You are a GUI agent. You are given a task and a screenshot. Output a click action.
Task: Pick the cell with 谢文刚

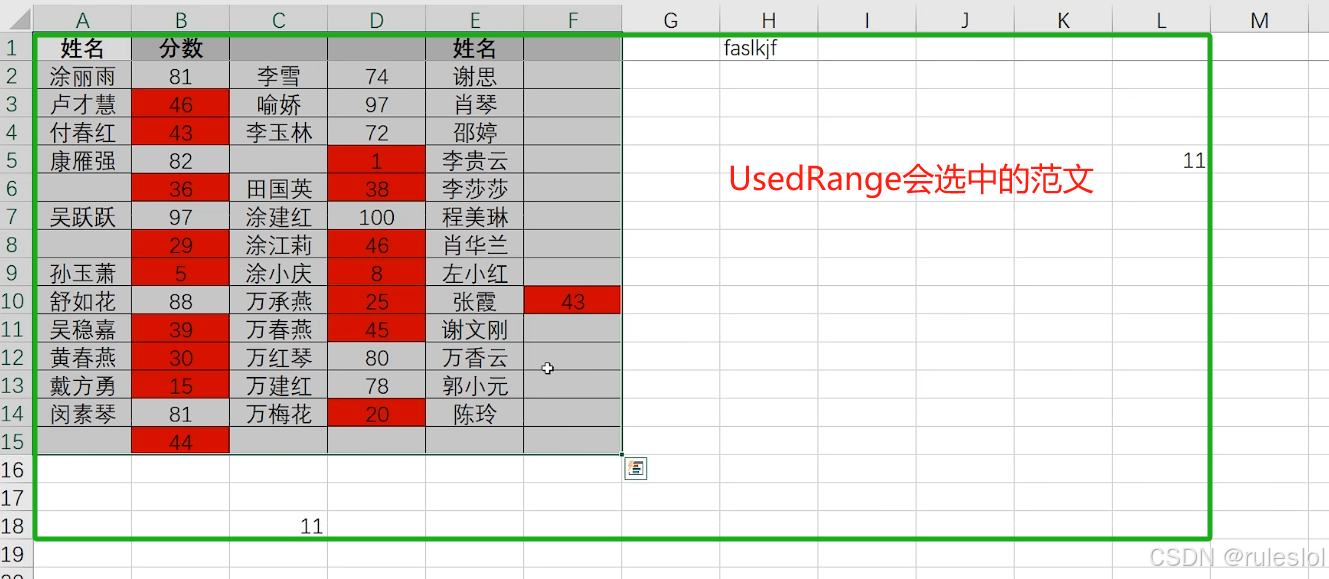coord(475,329)
